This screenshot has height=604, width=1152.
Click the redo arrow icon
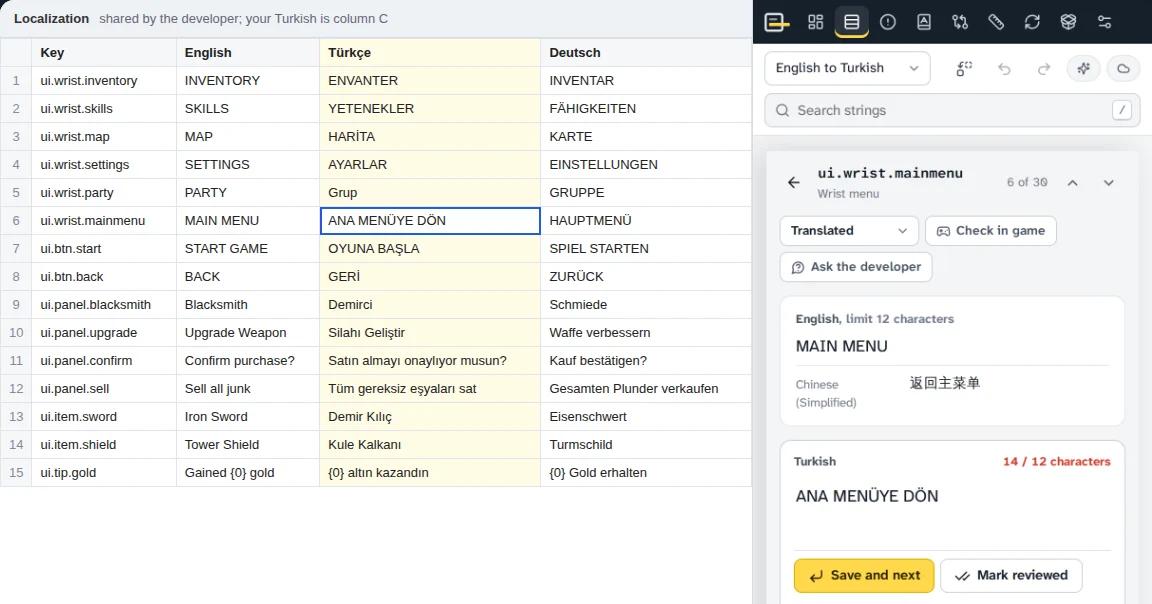[x=1043, y=68]
